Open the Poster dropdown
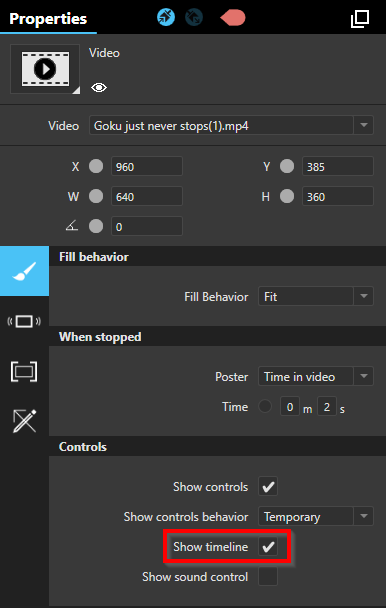386x608 pixels. pyautogui.click(x=316, y=376)
